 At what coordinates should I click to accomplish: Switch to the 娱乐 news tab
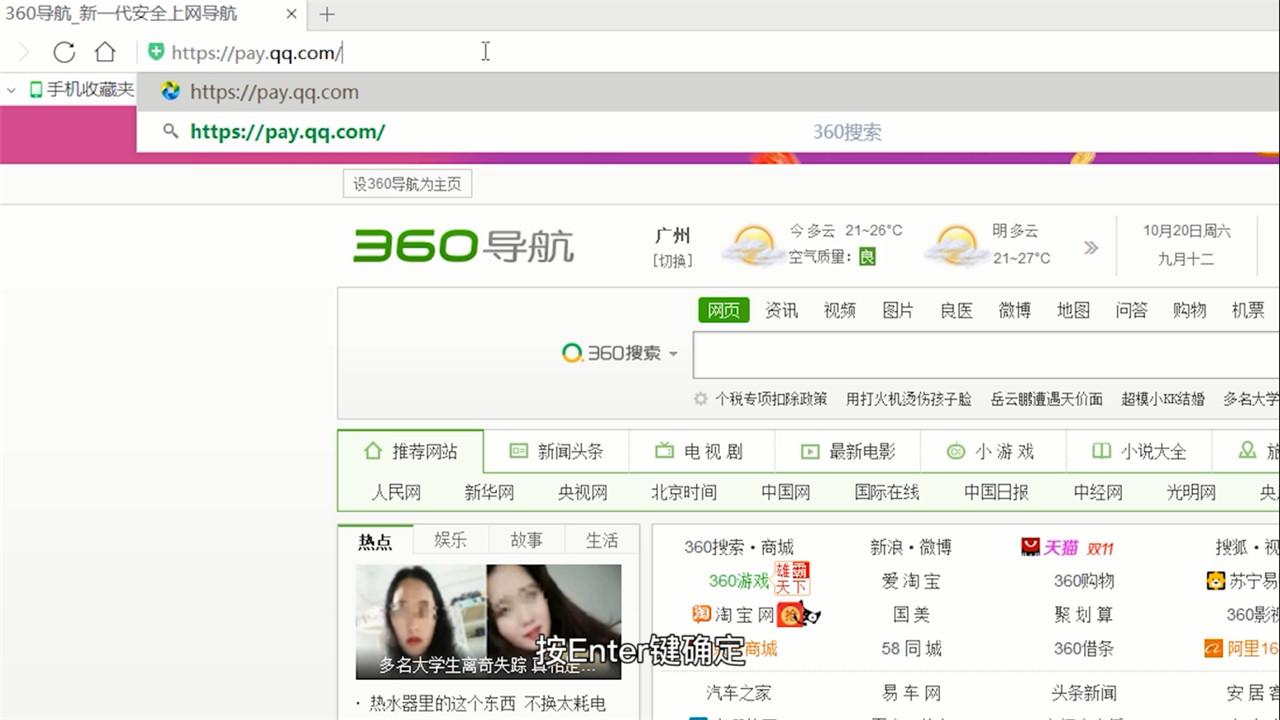tap(450, 540)
